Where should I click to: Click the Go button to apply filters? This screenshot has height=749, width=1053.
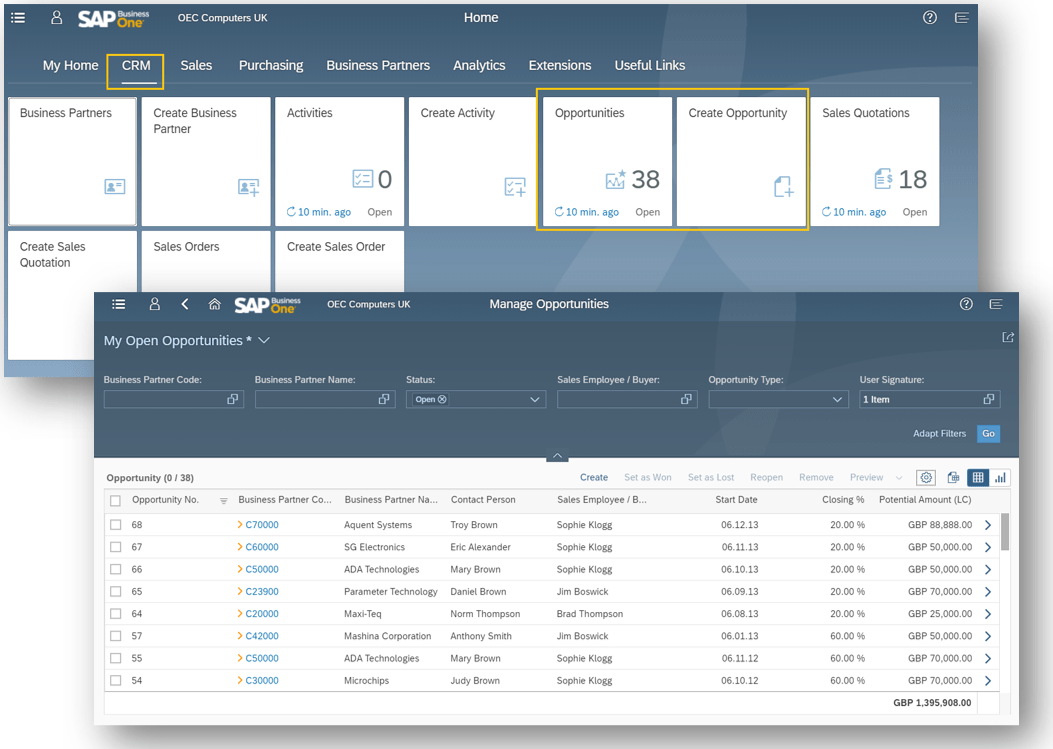[x=988, y=433]
